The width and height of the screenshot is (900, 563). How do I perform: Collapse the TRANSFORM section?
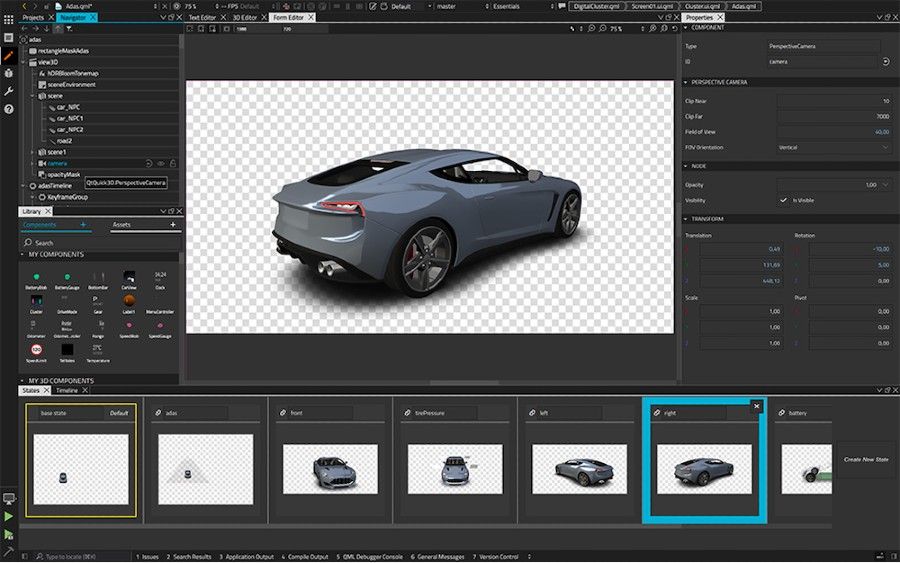[x=685, y=219]
